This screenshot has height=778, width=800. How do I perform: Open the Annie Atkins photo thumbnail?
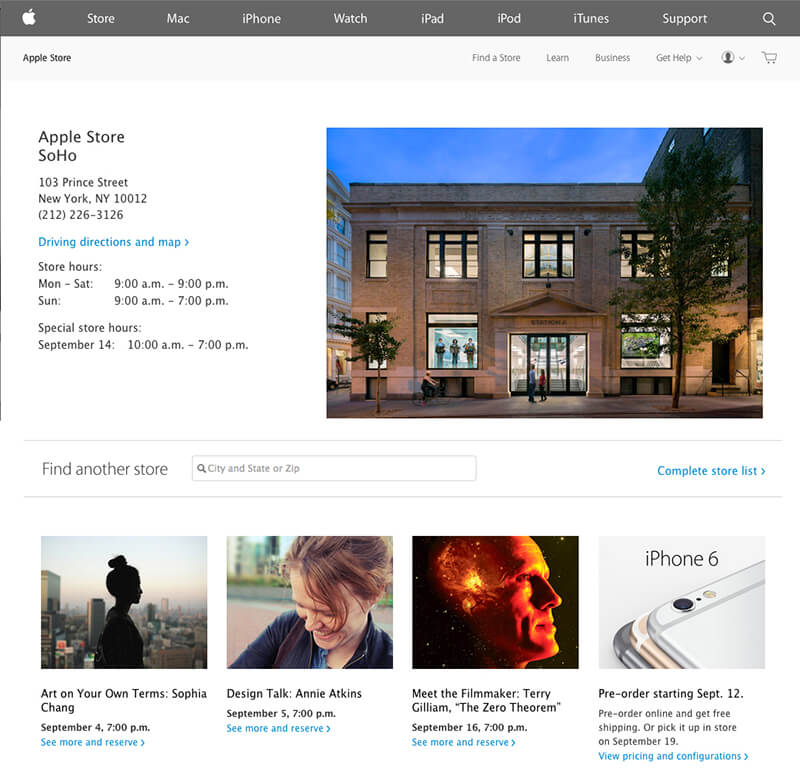click(x=310, y=602)
